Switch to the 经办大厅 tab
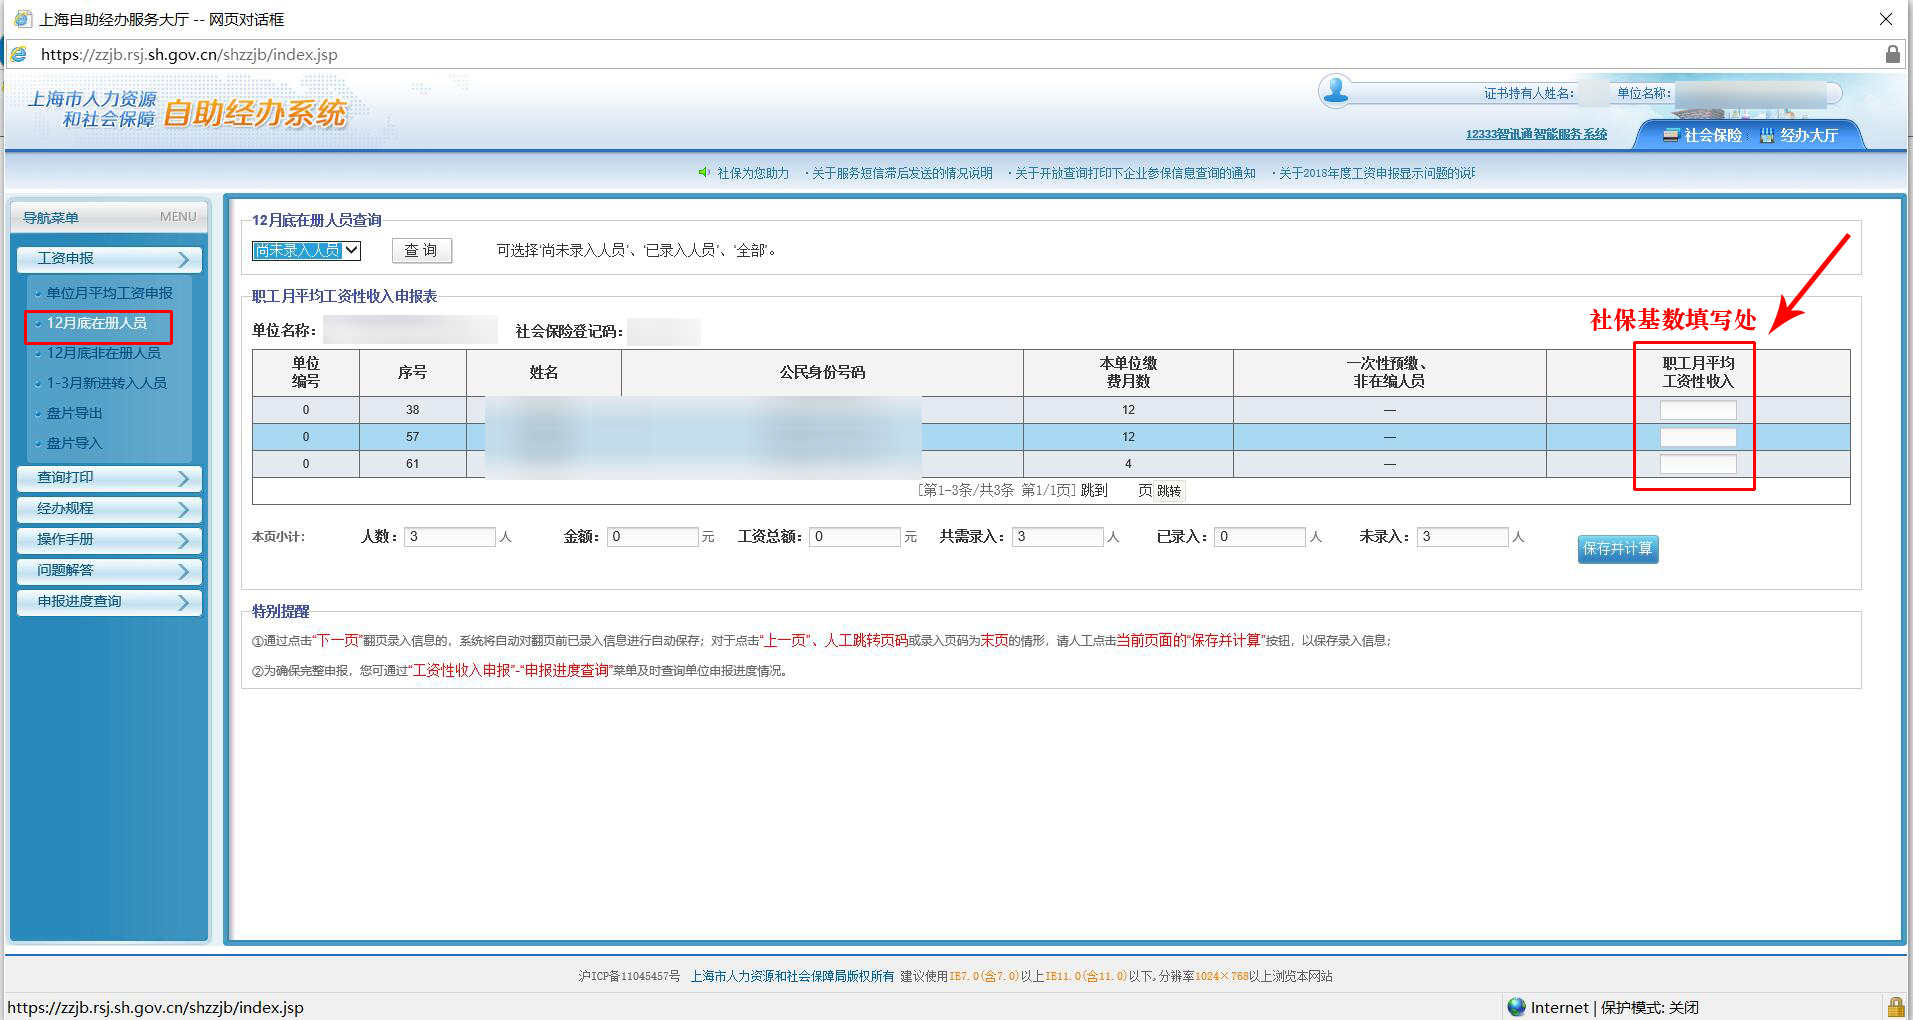This screenshot has width=1913, height=1020. 1798,135
